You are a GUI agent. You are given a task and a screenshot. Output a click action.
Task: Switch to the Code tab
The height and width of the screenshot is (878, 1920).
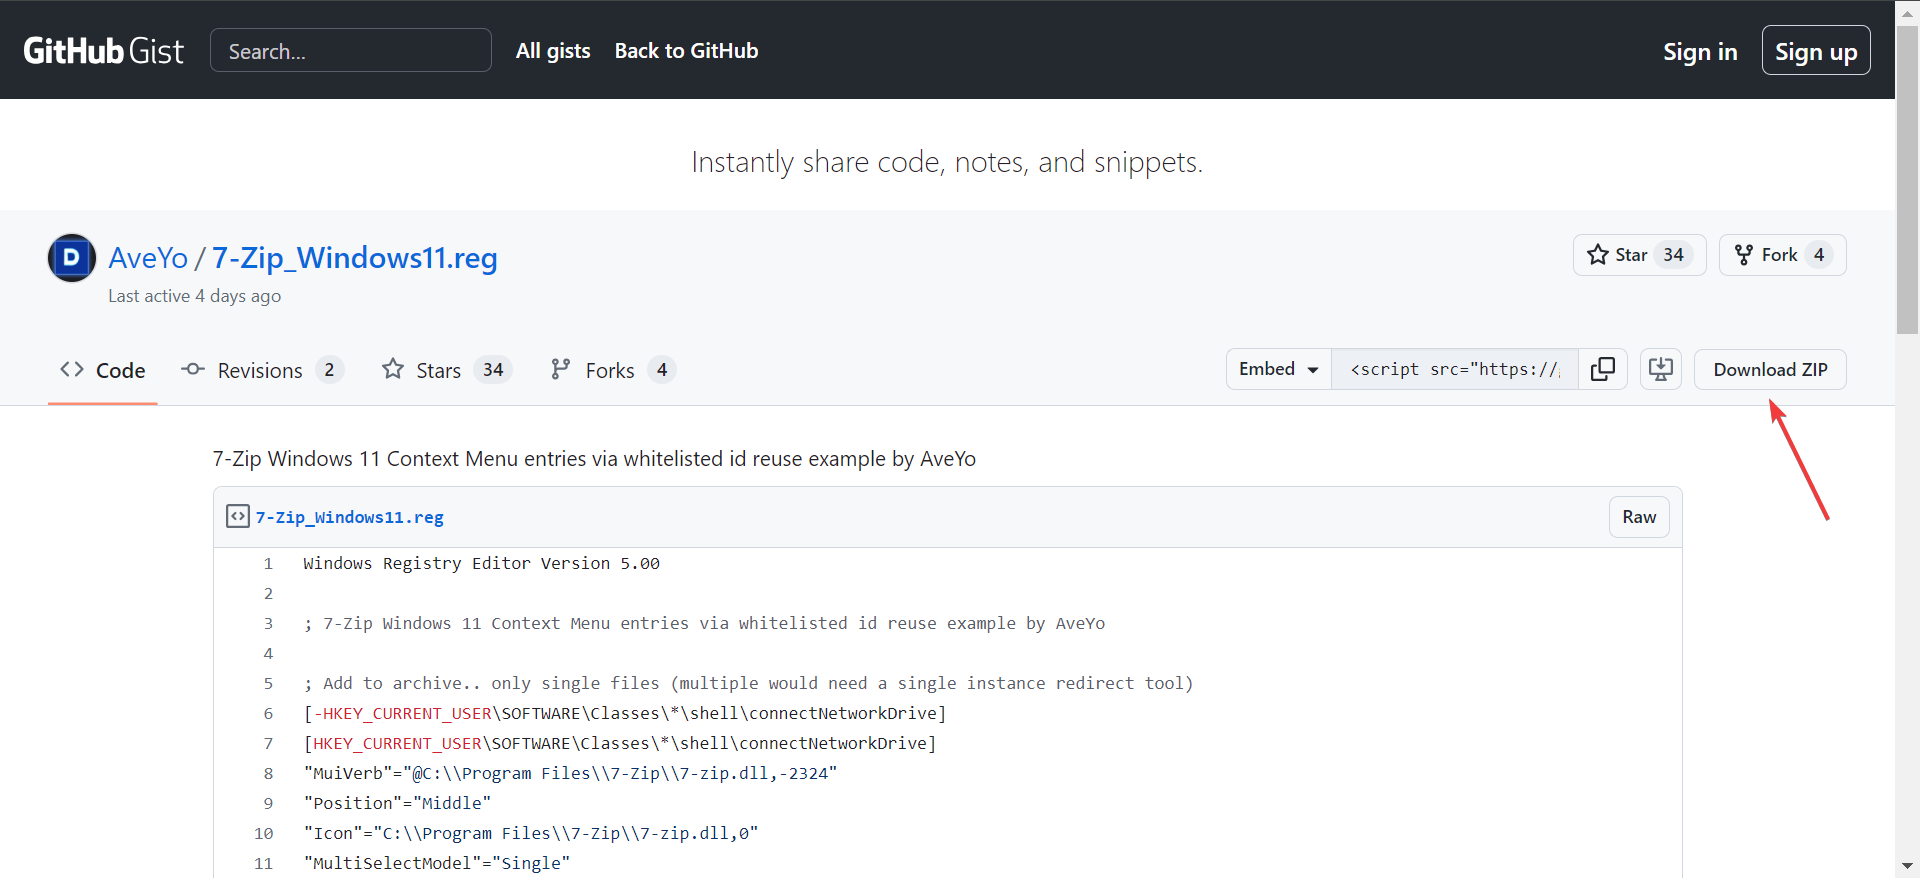(x=103, y=370)
